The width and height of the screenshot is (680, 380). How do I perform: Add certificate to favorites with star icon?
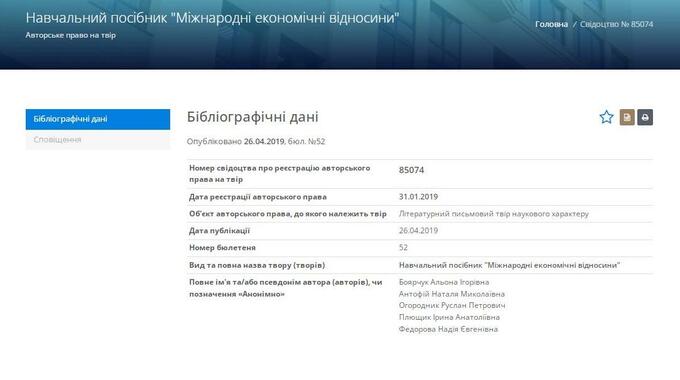point(606,117)
